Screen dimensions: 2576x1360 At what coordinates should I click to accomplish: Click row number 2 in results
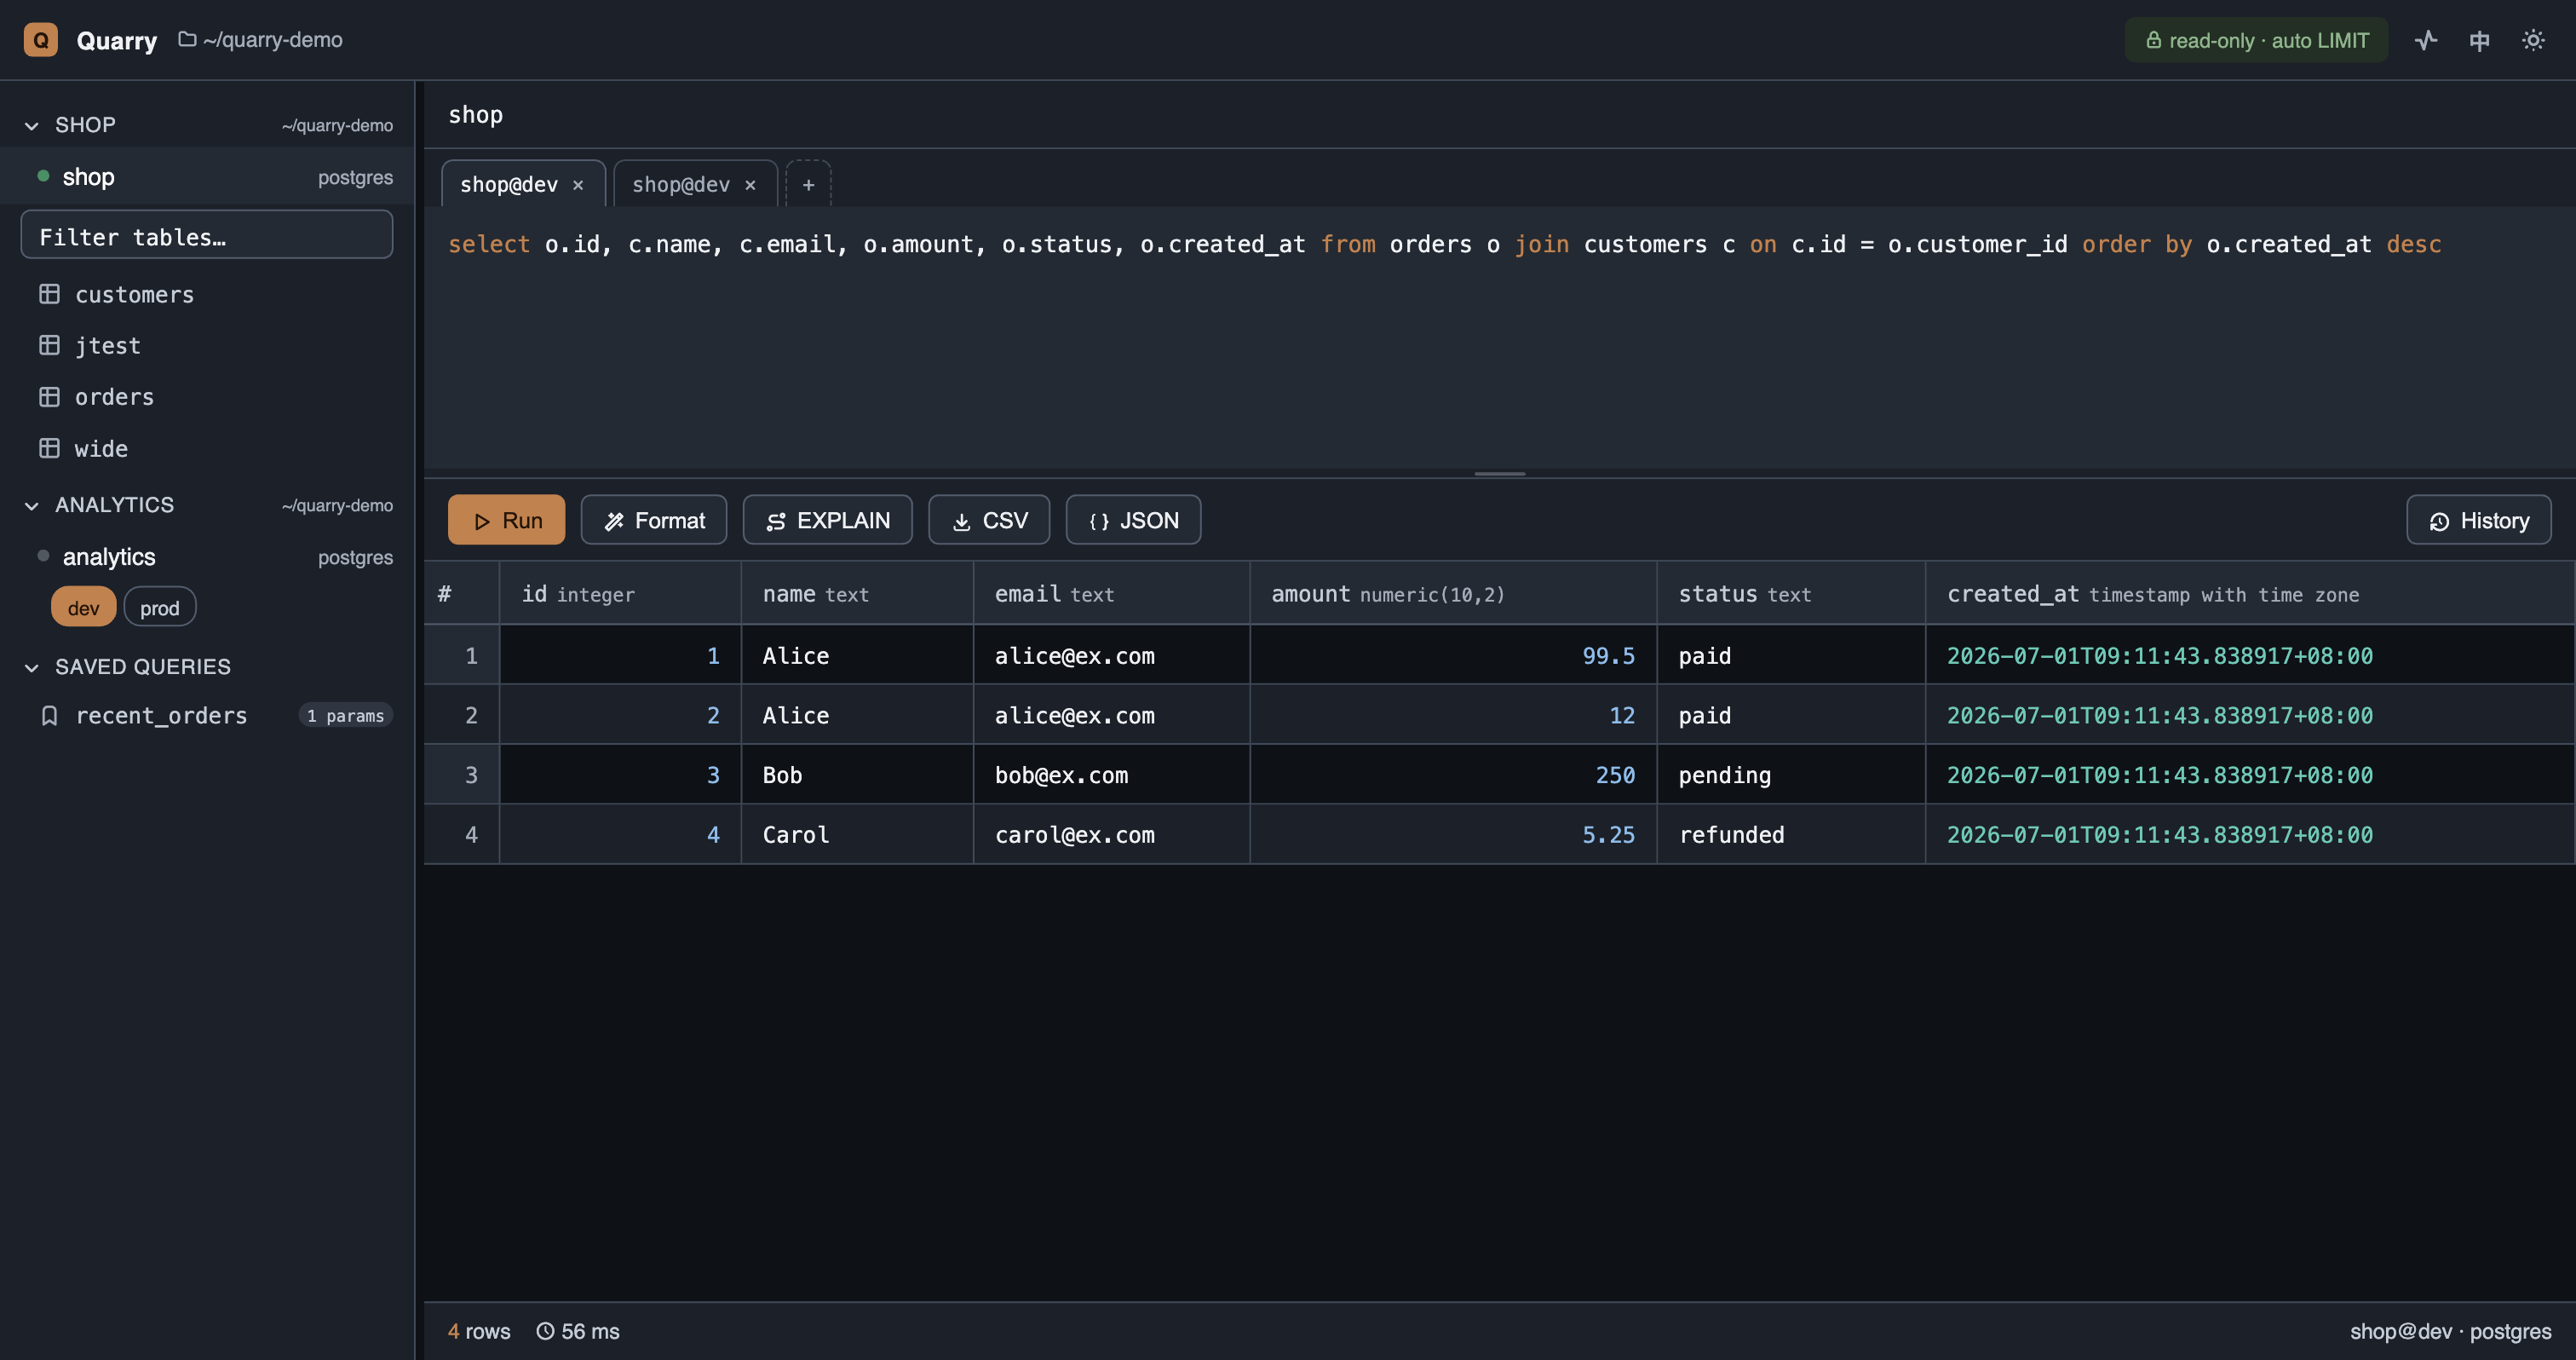tap(462, 716)
